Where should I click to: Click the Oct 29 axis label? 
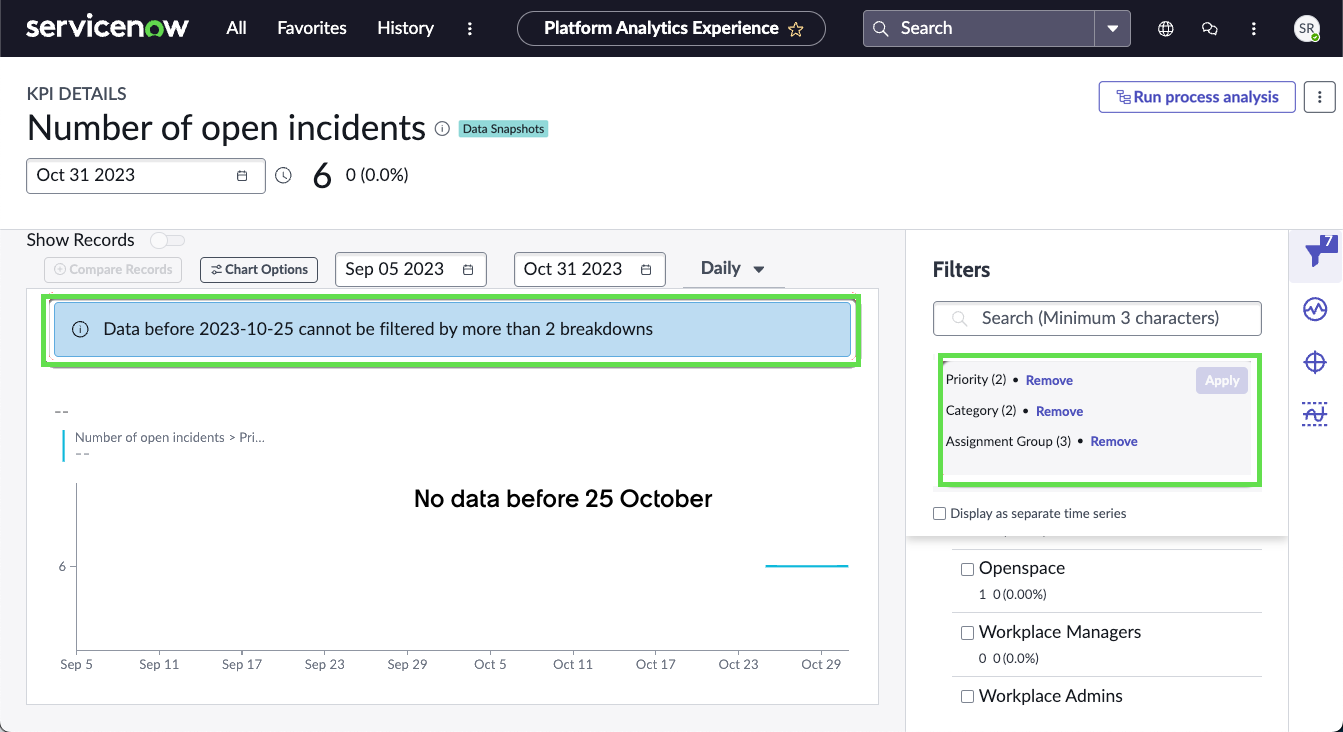tap(821, 664)
